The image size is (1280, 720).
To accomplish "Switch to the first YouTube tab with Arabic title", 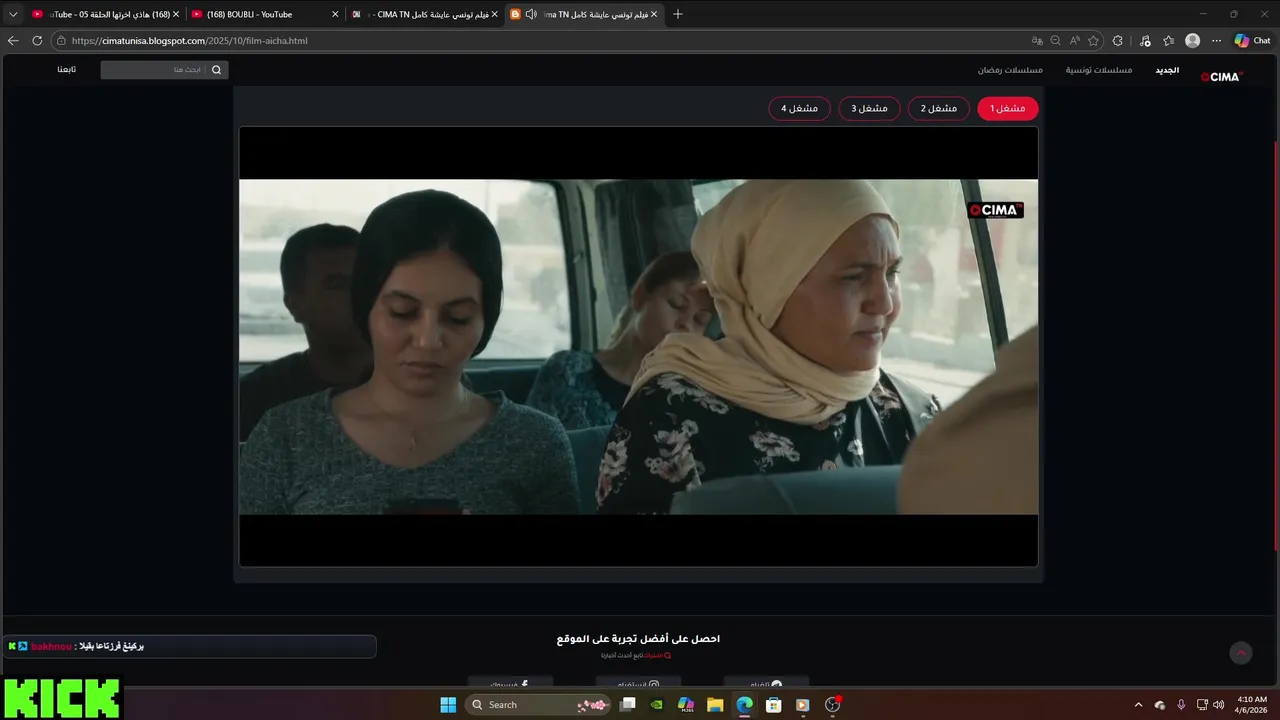I will (104, 14).
